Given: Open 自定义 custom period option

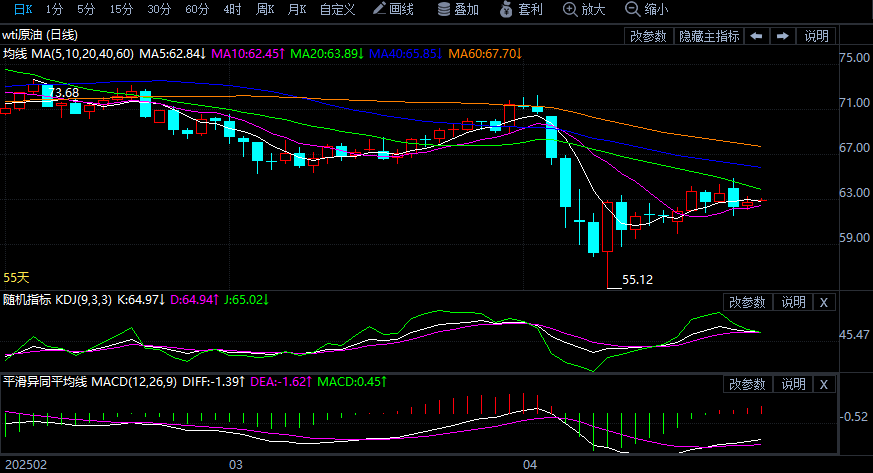Looking at the screenshot, I should 337,9.
